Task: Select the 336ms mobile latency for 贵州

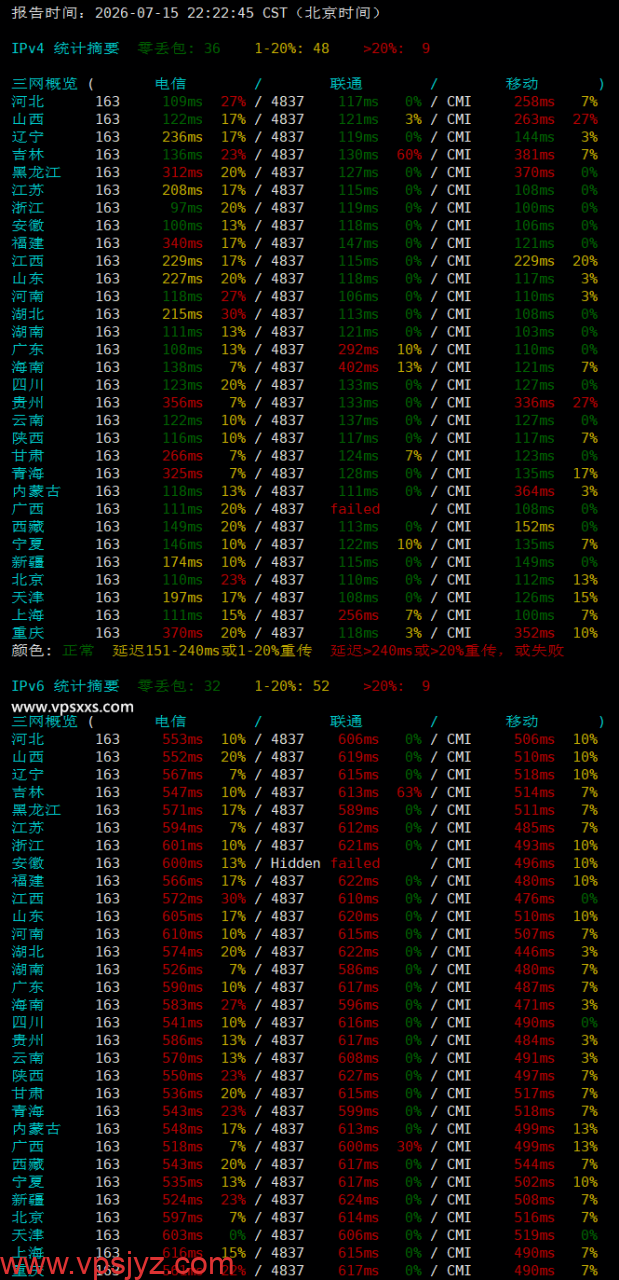Action: coord(534,403)
